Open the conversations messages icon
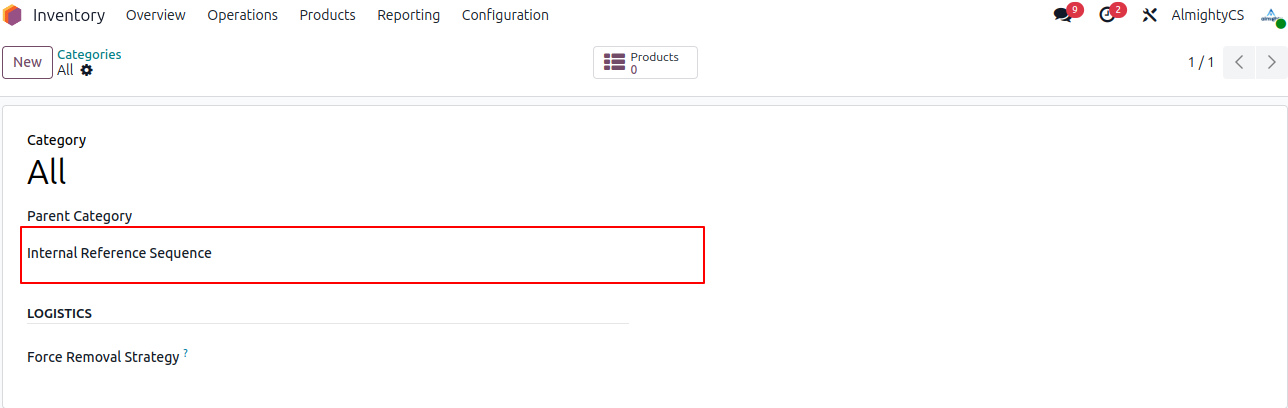1288x408 pixels. (x=1063, y=15)
